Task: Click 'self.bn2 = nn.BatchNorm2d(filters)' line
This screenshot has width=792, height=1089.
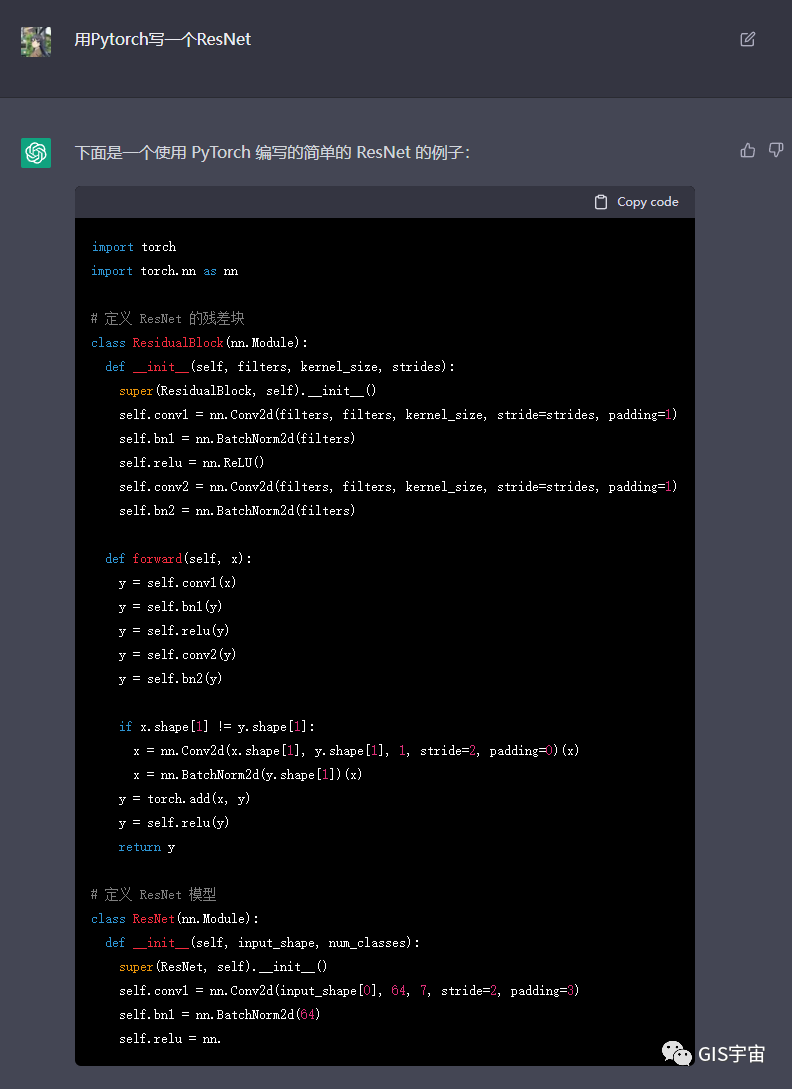Action: click(x=237, y=510)
